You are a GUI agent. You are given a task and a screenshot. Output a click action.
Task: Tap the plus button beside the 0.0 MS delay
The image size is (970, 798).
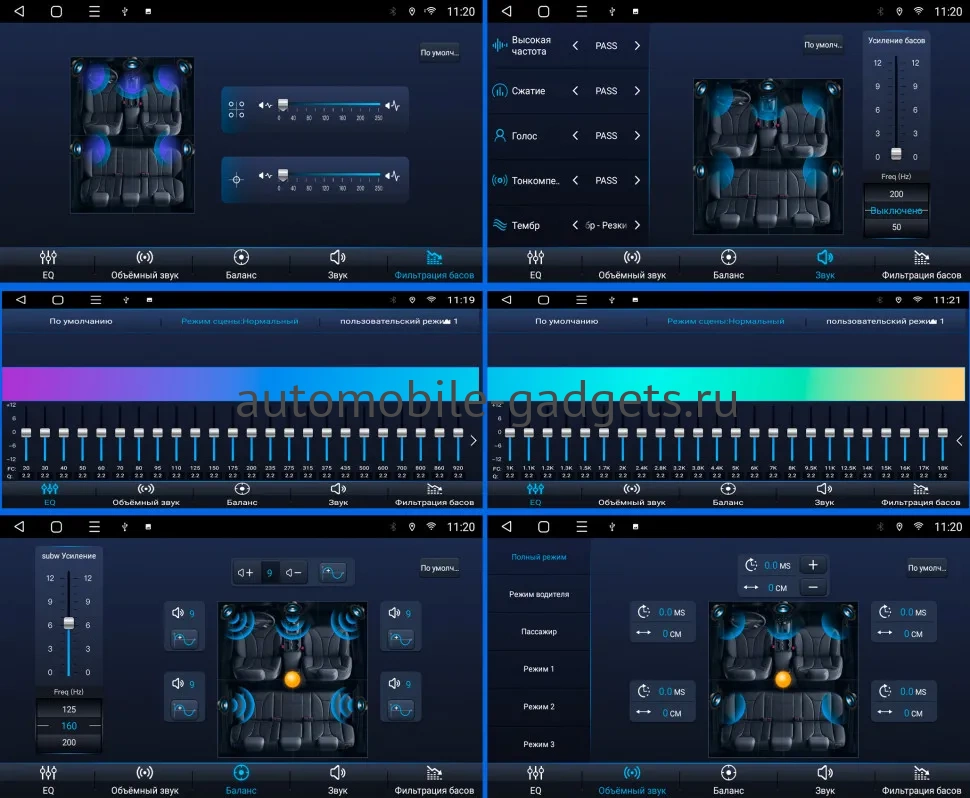[x=813, y=565]
